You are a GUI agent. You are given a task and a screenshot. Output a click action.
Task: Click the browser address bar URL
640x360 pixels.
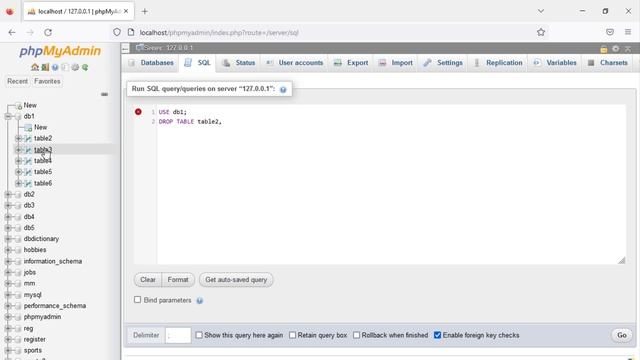pos(219,32)
